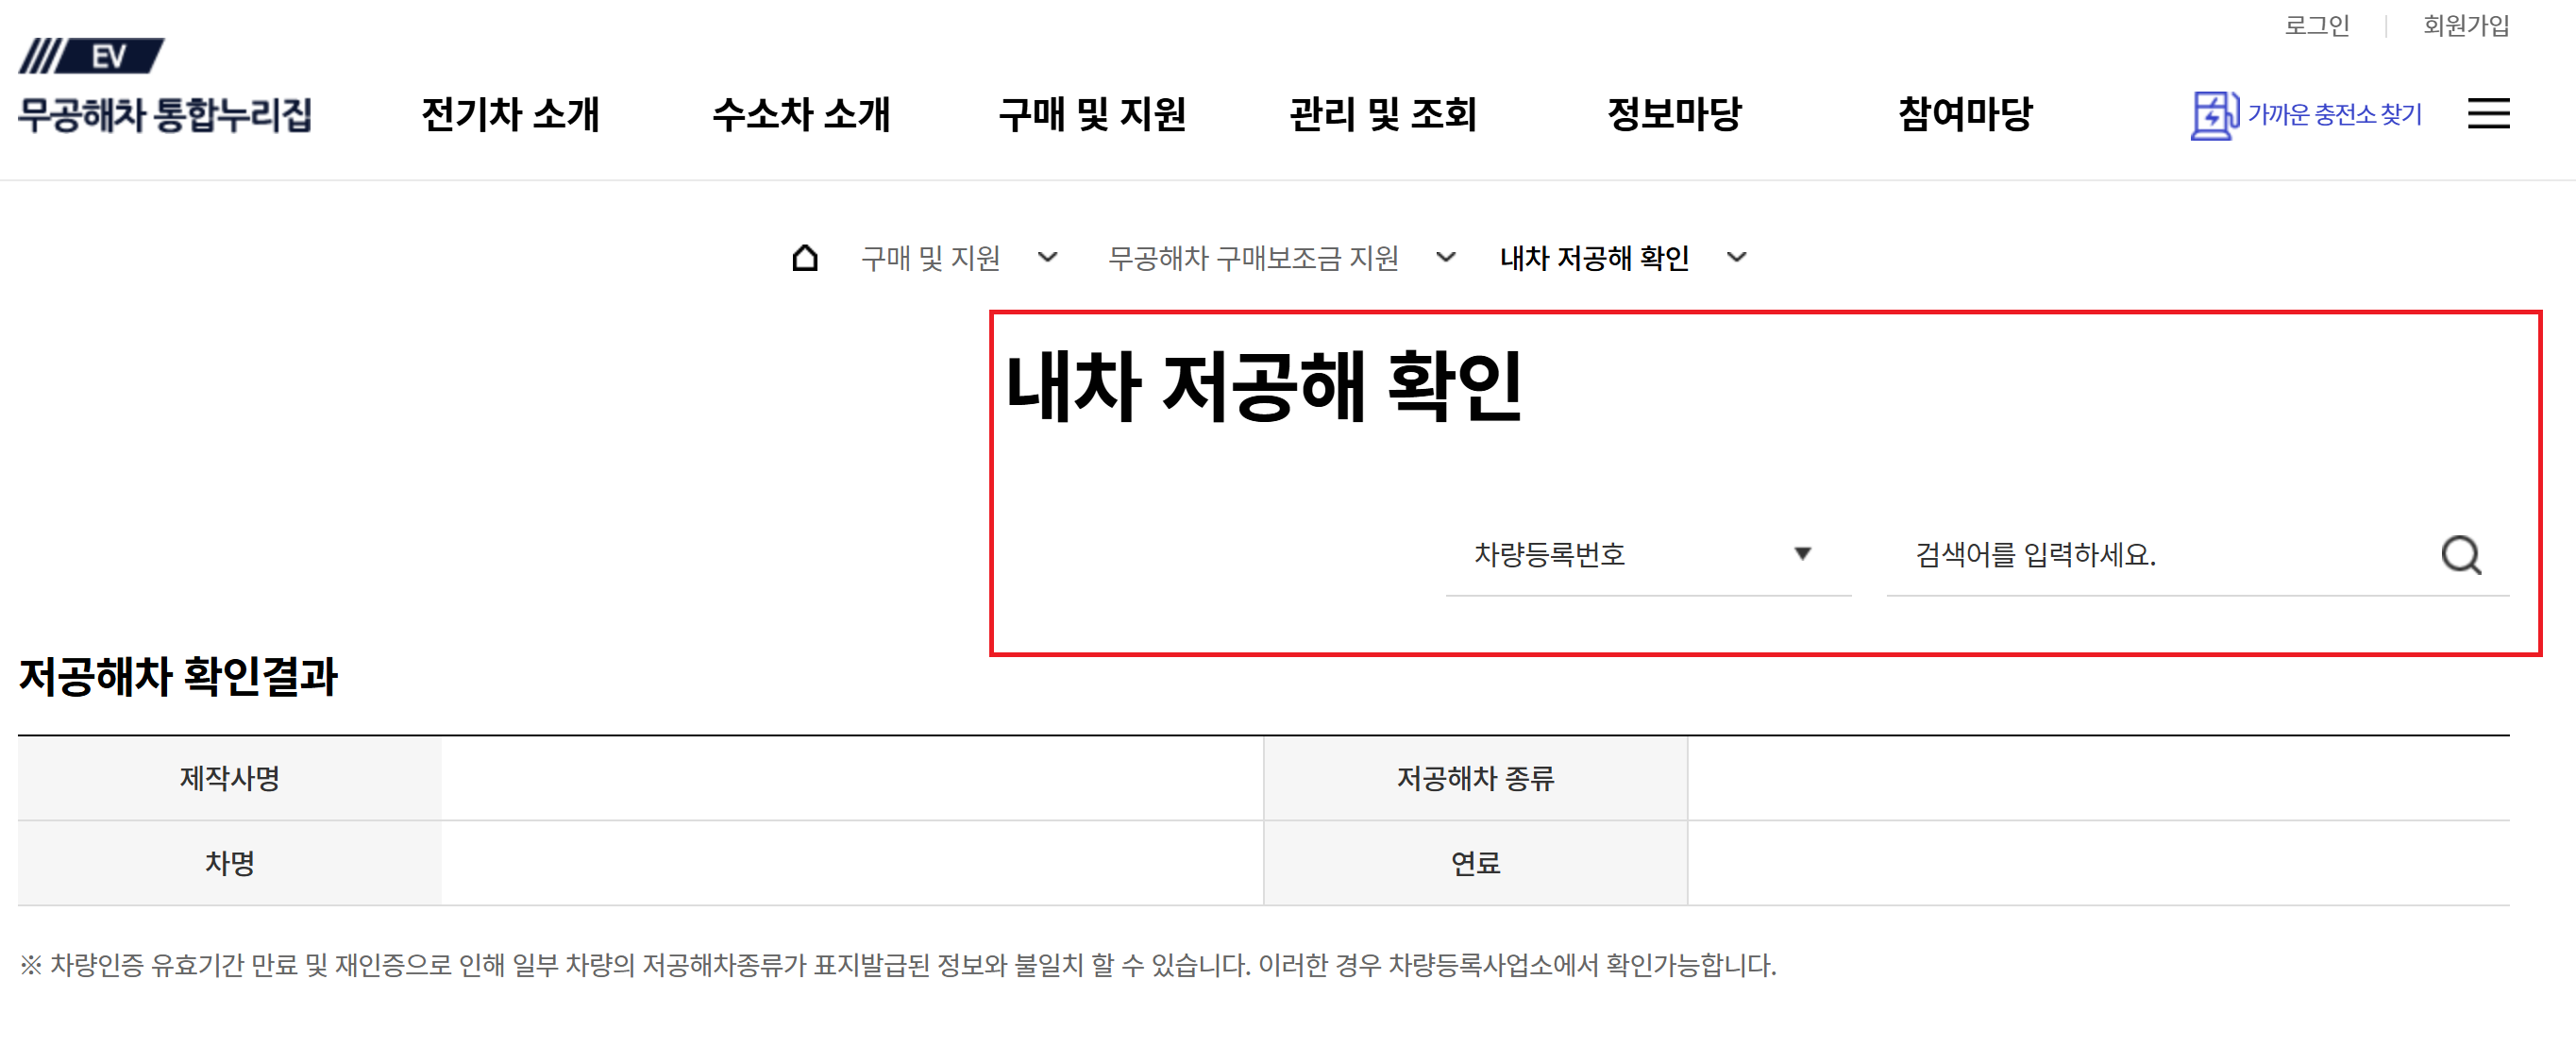Click the 회원가입 link
2576x1064 pixels.
tap(2465, 26)
